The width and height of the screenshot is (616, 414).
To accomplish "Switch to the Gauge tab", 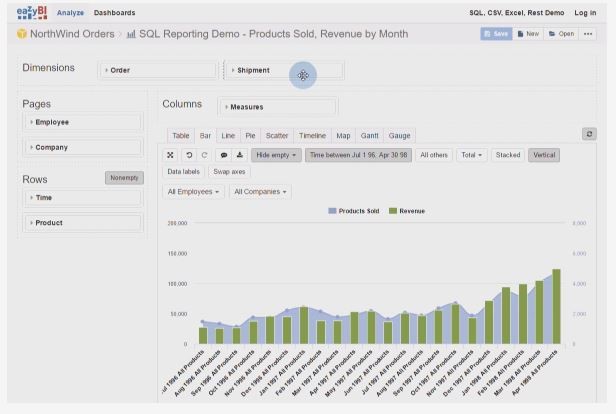I will [399, 136].
